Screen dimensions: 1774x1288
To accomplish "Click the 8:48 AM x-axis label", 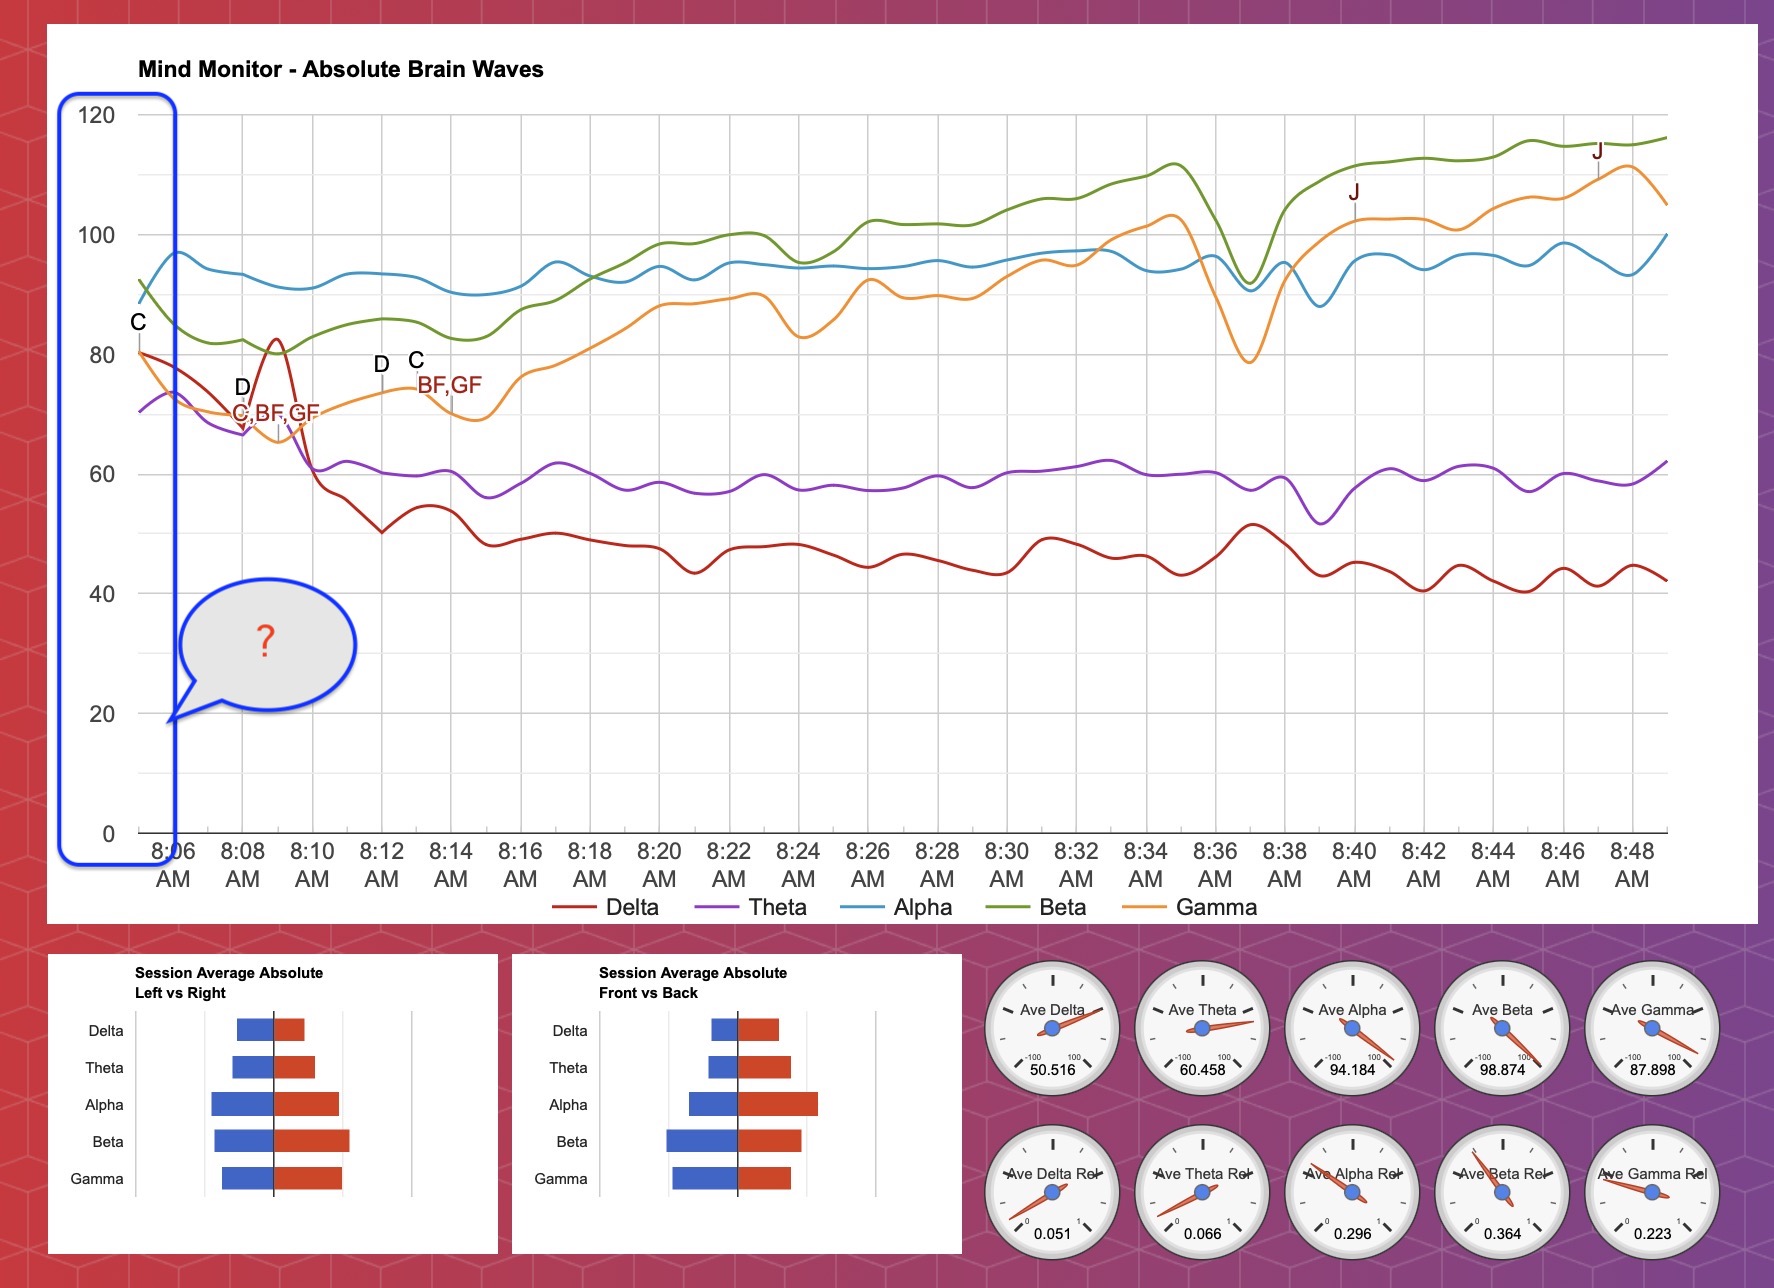I will 1632,865.
